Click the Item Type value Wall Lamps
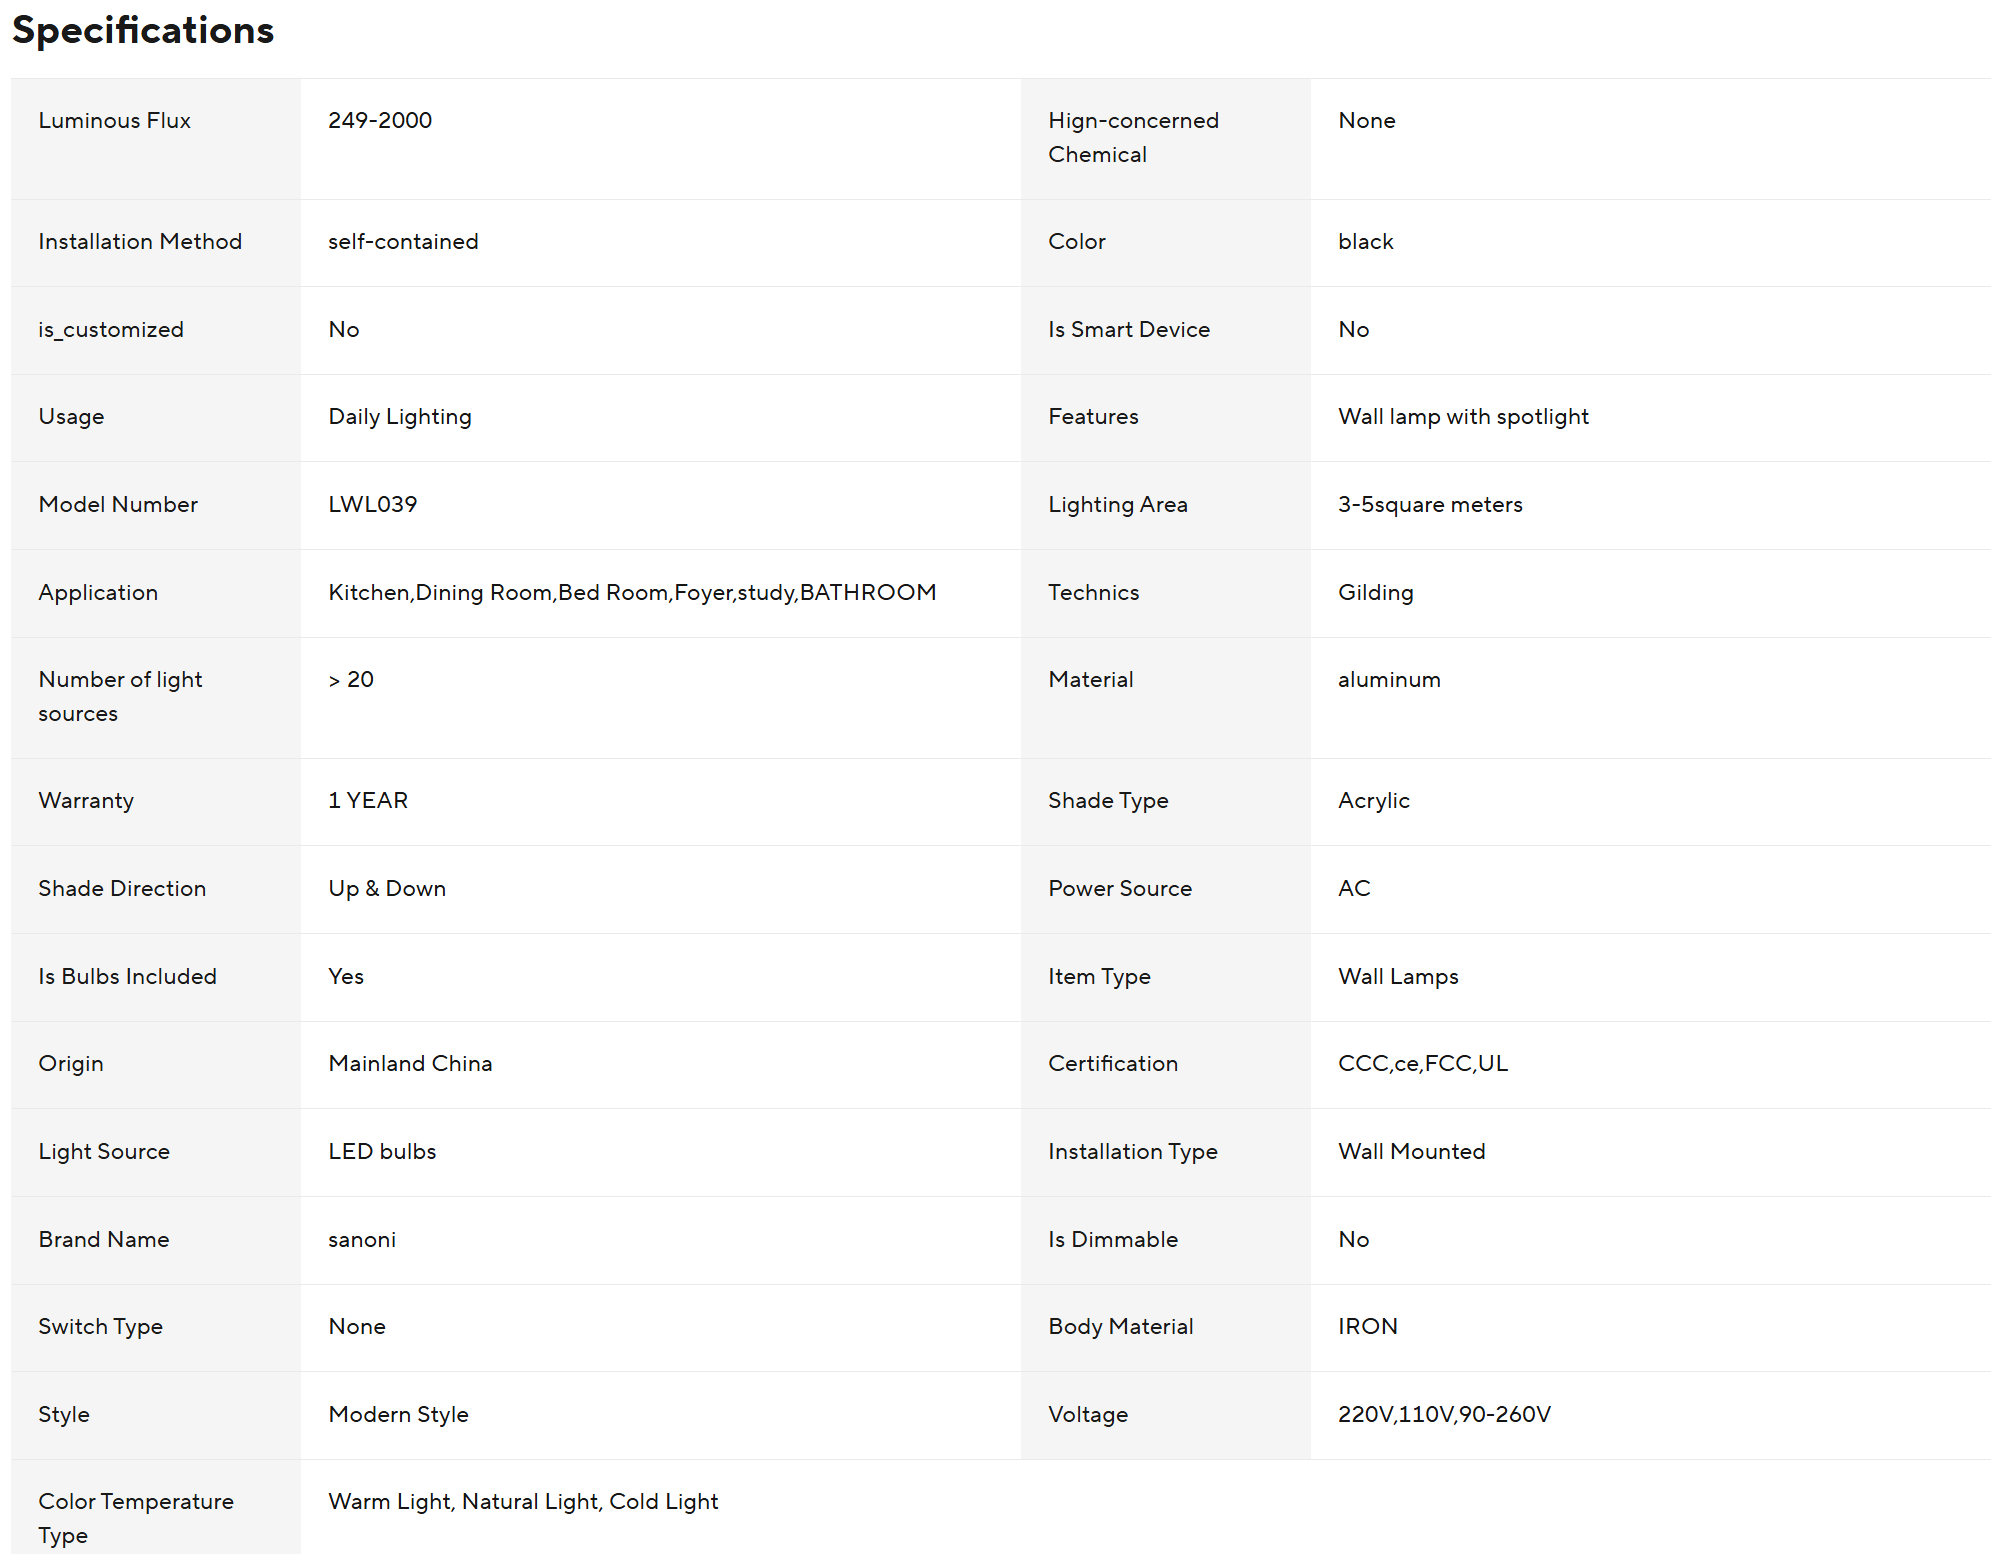 coord(1398,976)
